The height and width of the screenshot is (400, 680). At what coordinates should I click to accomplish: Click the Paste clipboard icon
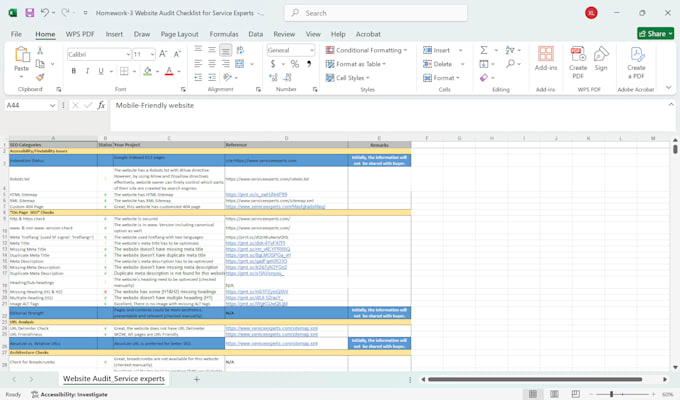click(22, 55)
